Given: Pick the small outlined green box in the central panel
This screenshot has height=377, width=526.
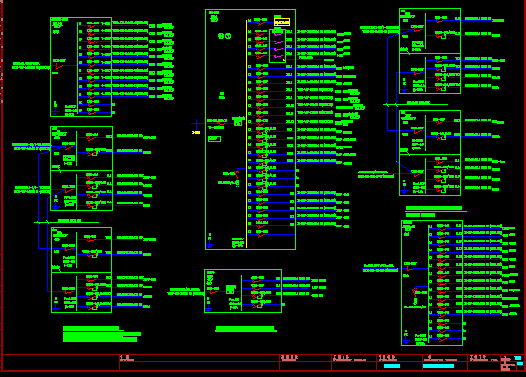Looking at the screenshot, I should click(x=214, y=139).
